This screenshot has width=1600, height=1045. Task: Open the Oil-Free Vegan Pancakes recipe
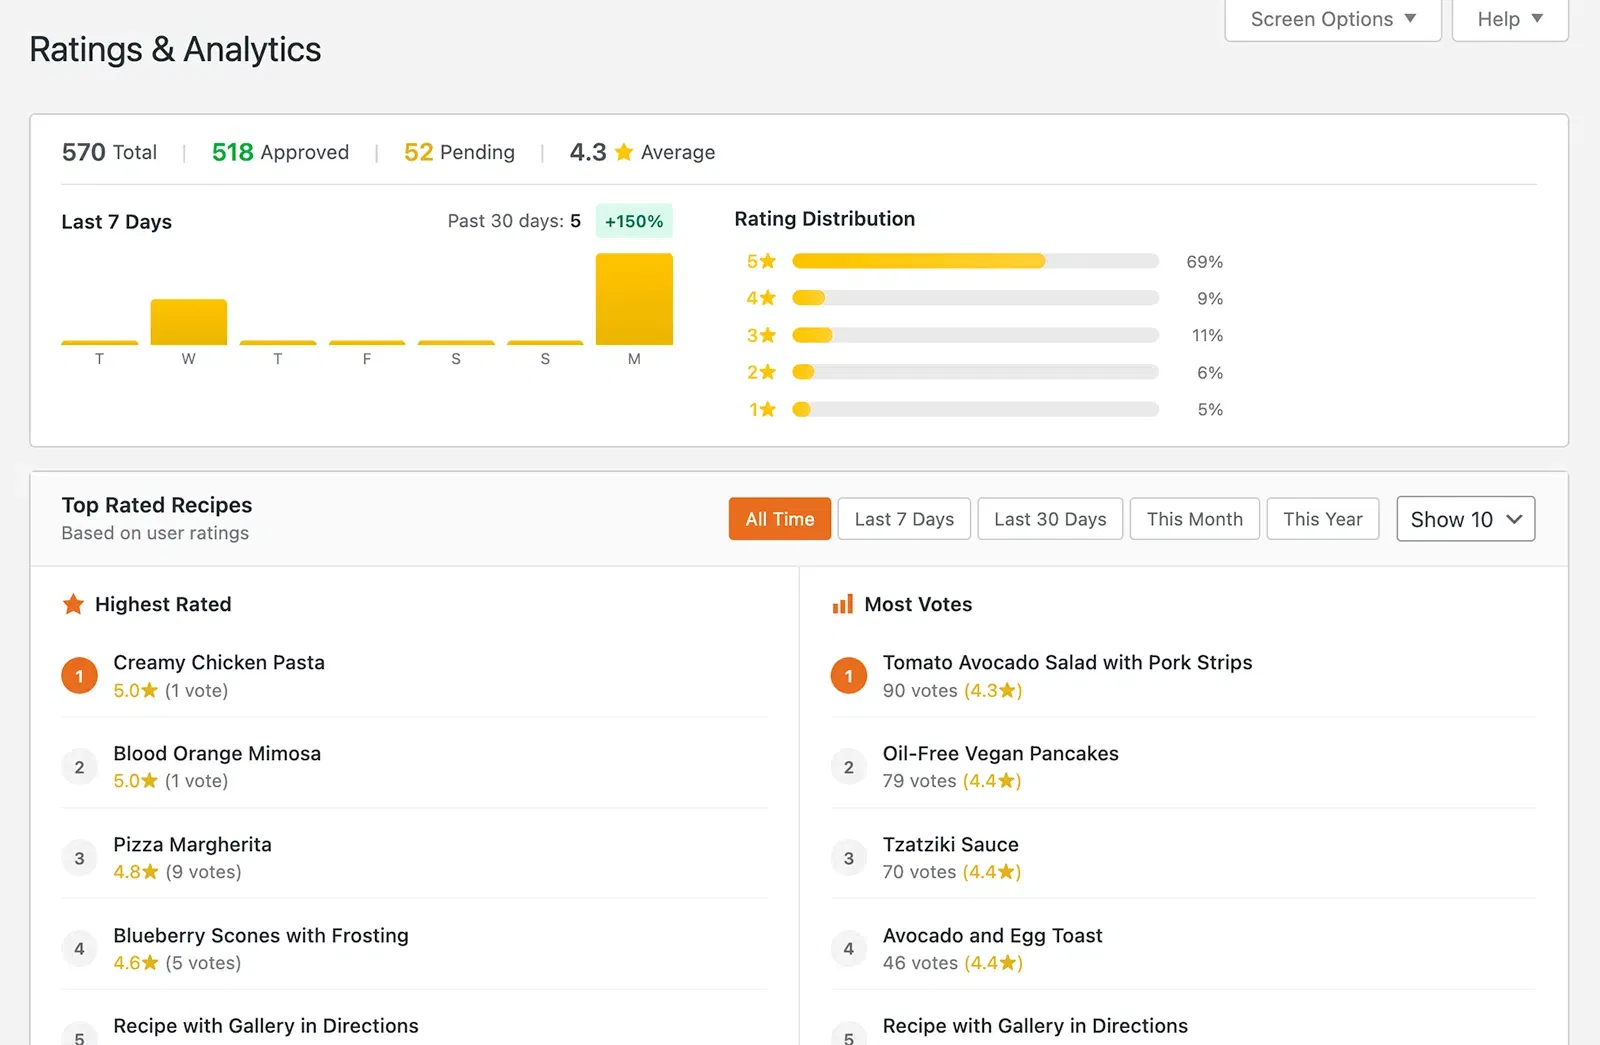coord(1000,753)
